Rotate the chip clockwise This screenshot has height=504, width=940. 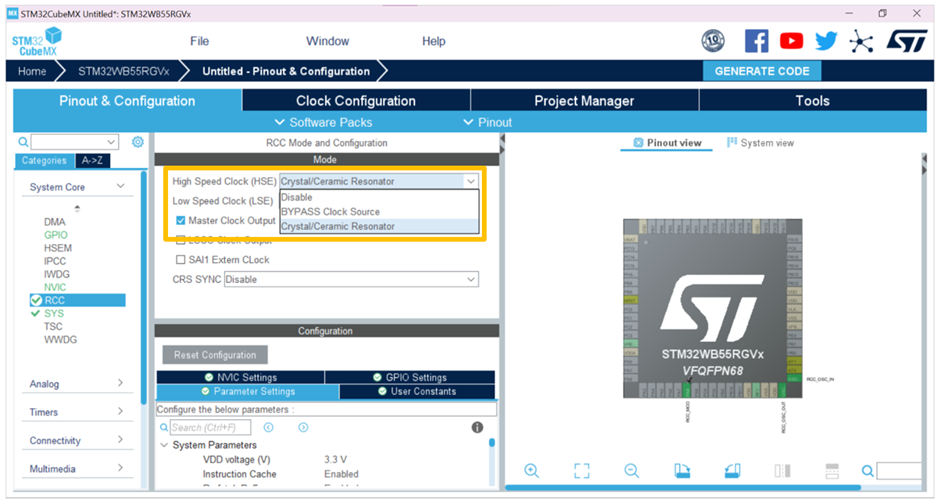click(x=682, y=470)
